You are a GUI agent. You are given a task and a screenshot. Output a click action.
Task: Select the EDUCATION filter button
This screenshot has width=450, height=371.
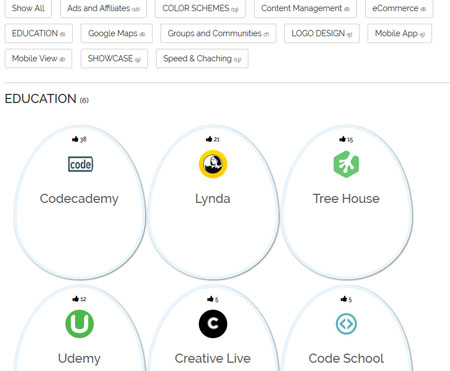tap(39, 33)
